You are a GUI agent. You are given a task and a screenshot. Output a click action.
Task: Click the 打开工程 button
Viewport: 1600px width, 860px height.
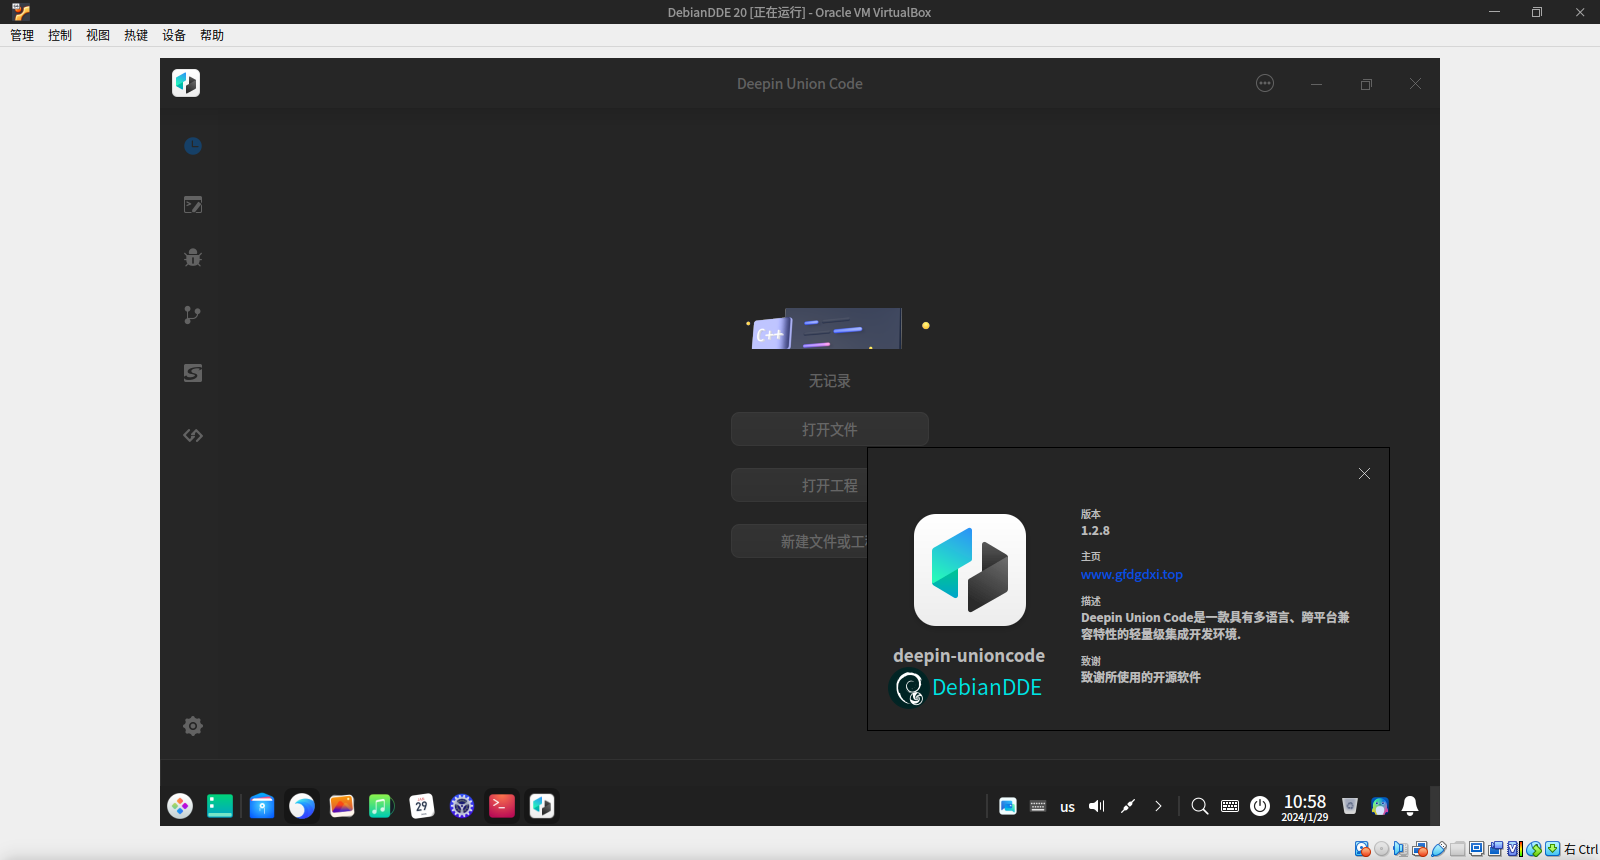(x=799, y=485)
